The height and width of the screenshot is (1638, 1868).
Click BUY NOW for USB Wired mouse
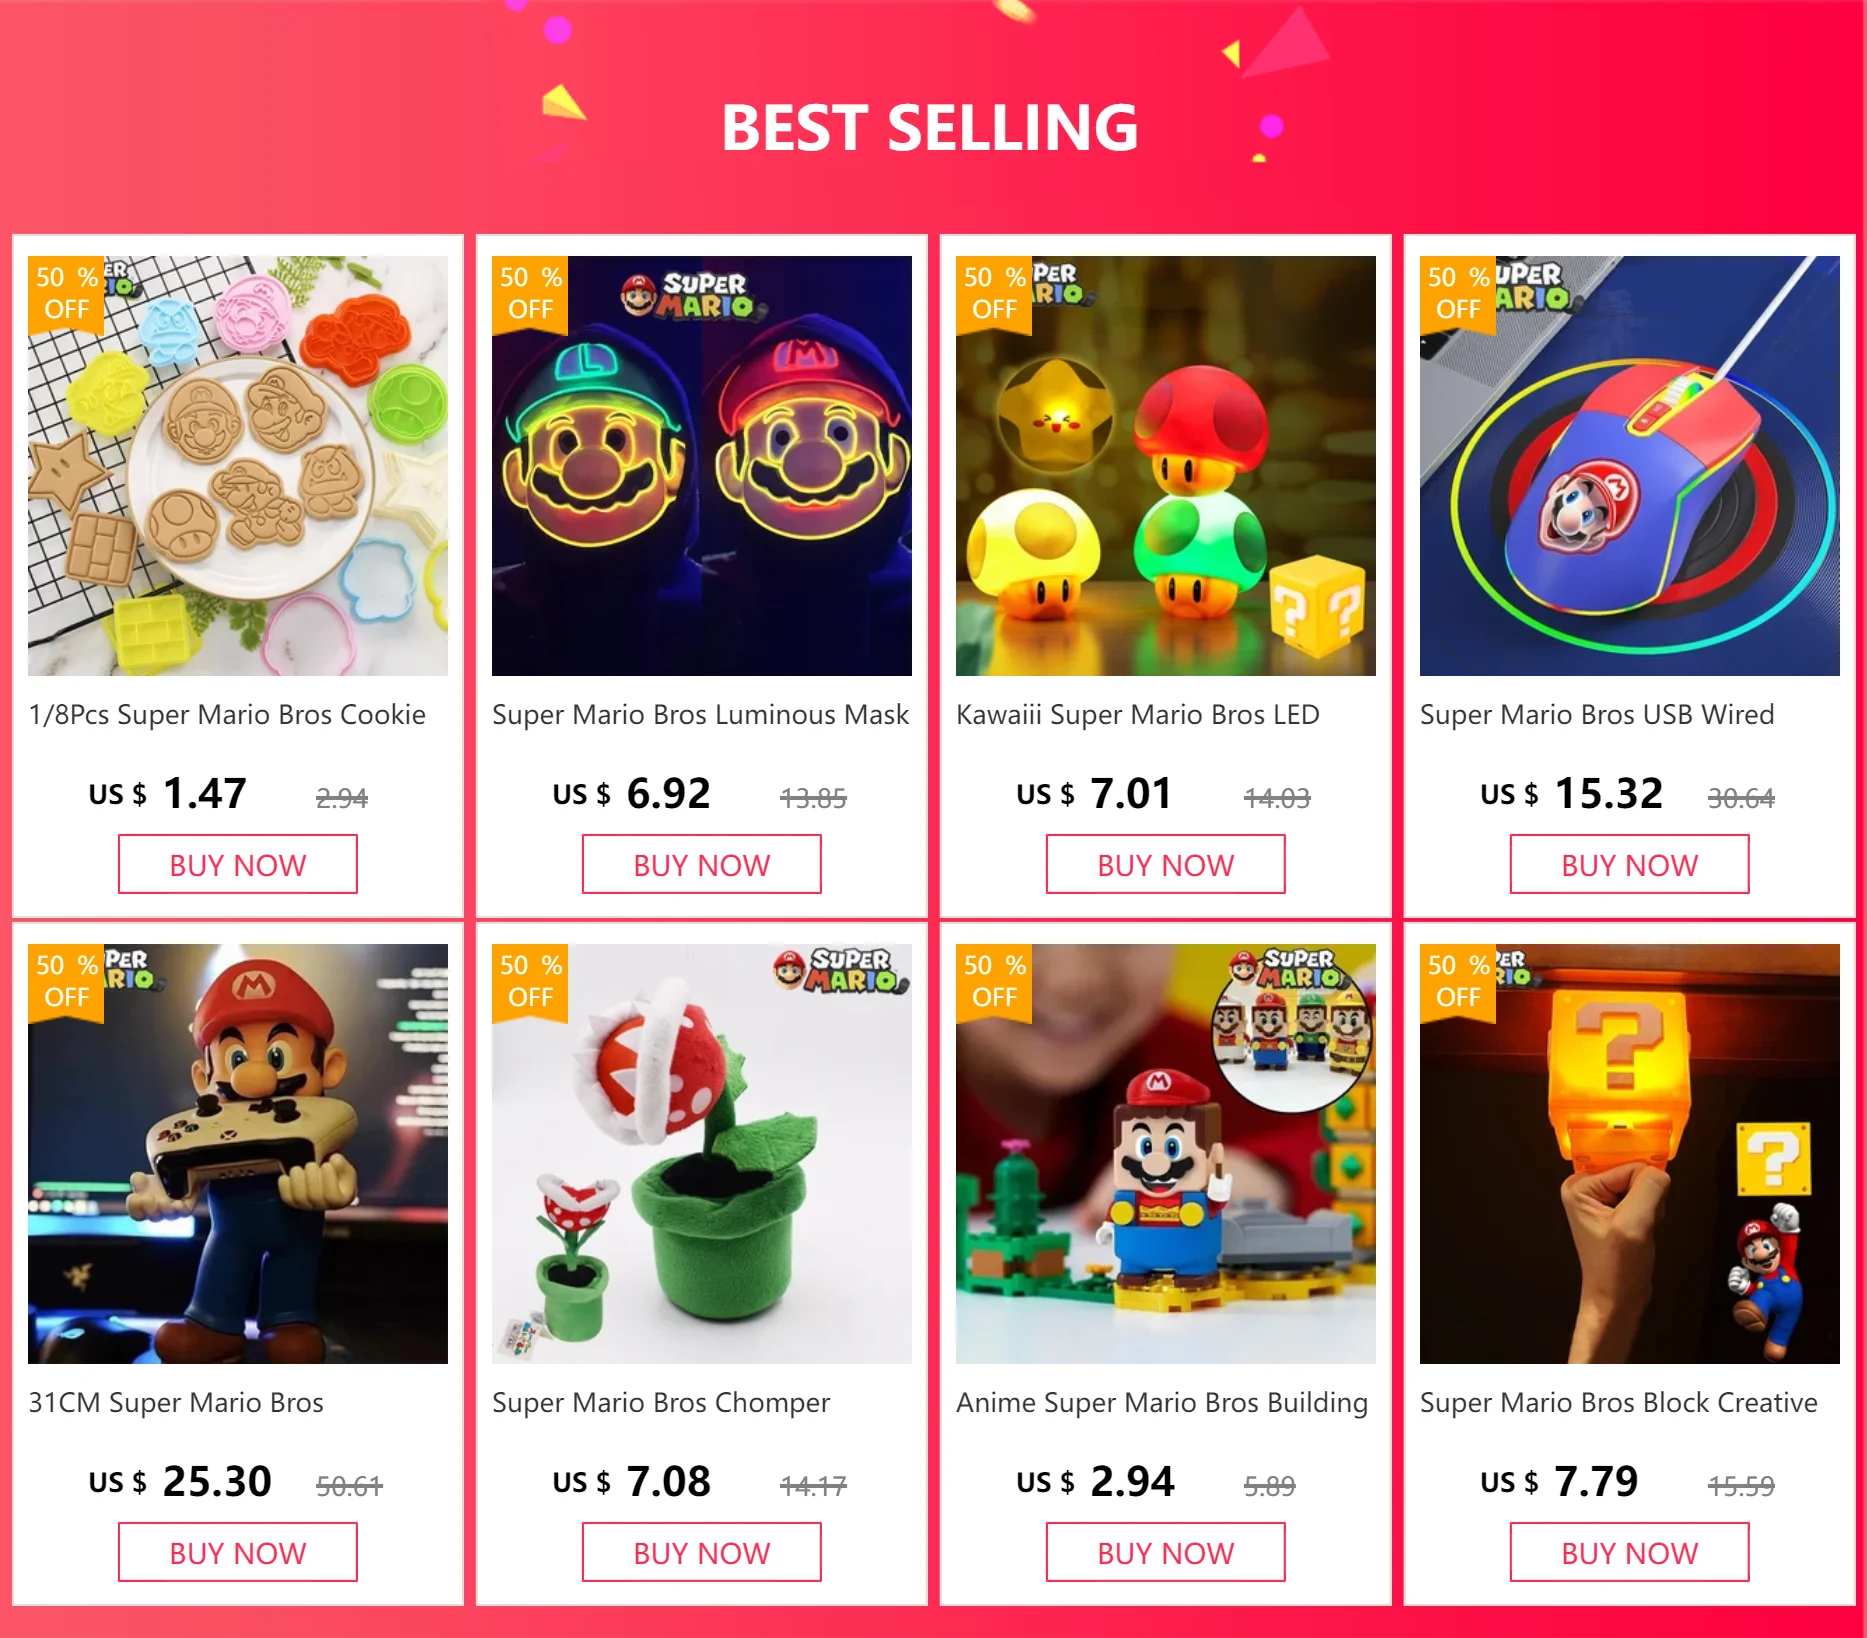(1630, 864)
